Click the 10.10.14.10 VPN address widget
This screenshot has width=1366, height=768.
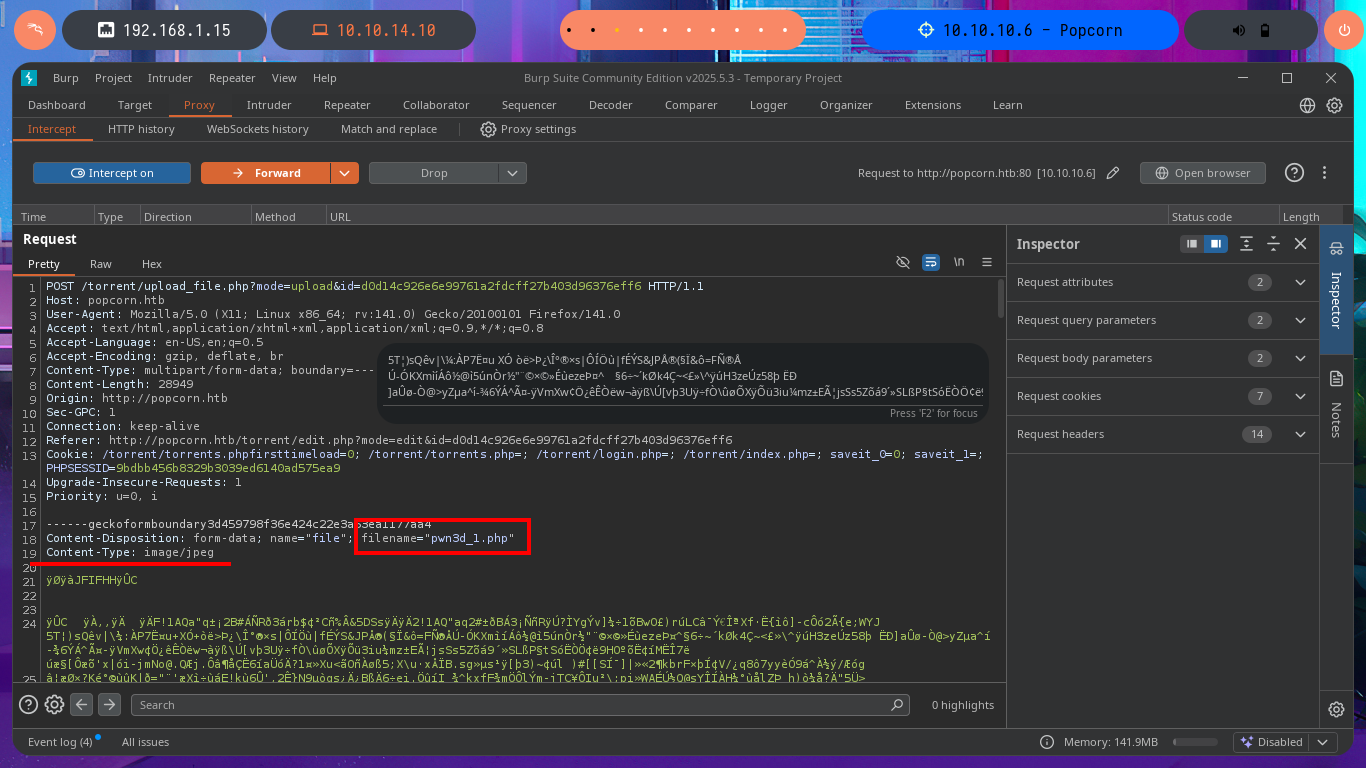point(373,30)
